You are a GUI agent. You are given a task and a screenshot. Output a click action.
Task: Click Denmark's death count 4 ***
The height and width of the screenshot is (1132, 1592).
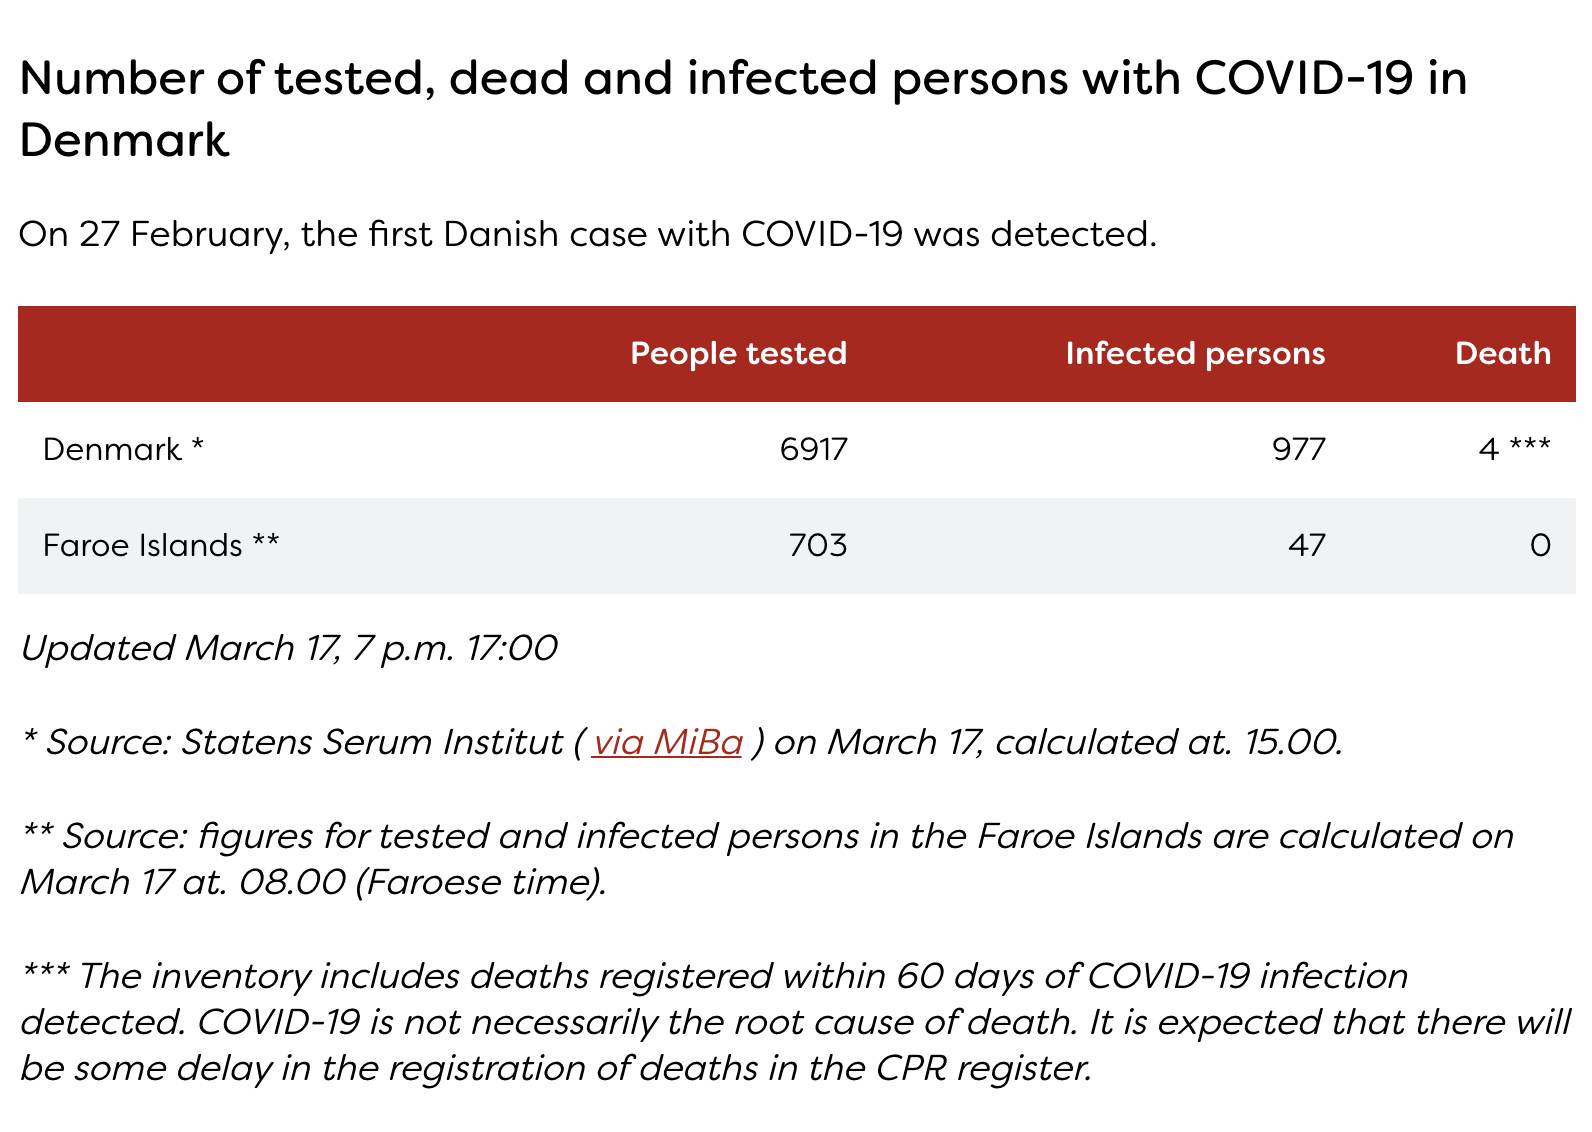[x=1514, y=449]
